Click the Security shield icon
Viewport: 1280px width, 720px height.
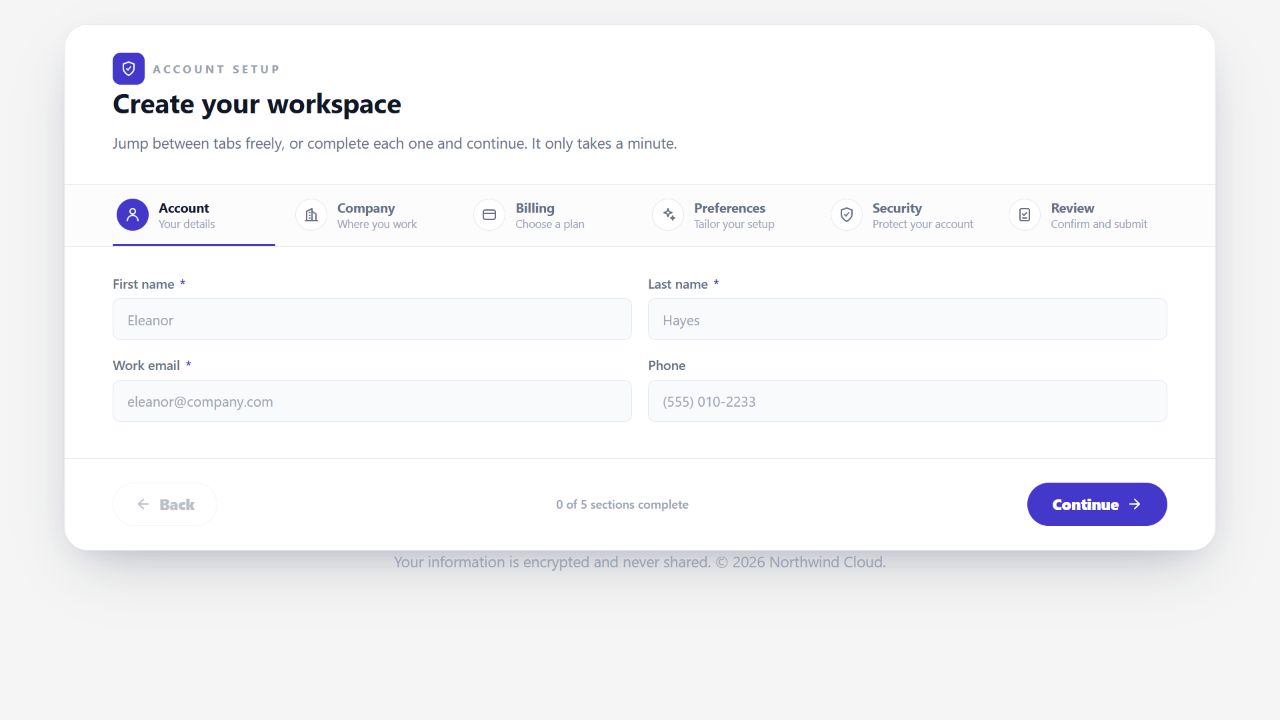(846, 215)
